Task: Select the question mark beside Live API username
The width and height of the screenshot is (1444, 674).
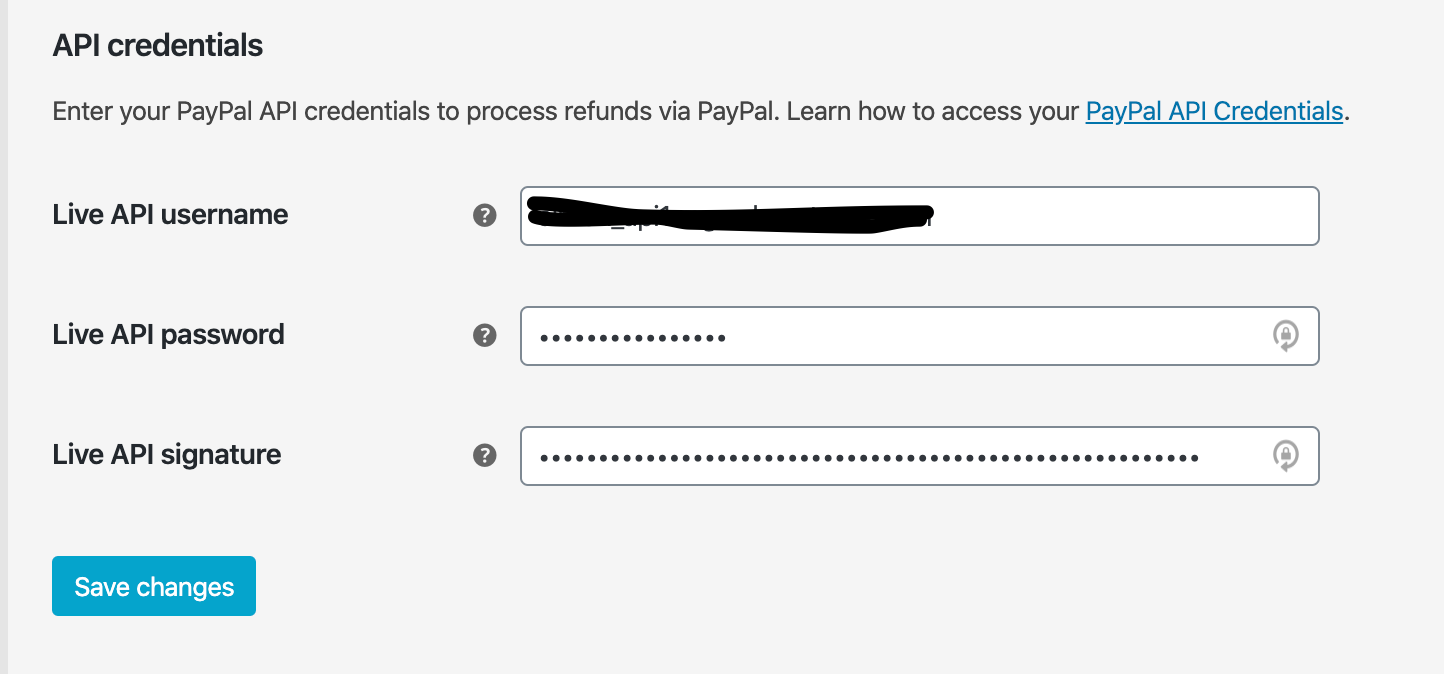Action: pos(484,214)
